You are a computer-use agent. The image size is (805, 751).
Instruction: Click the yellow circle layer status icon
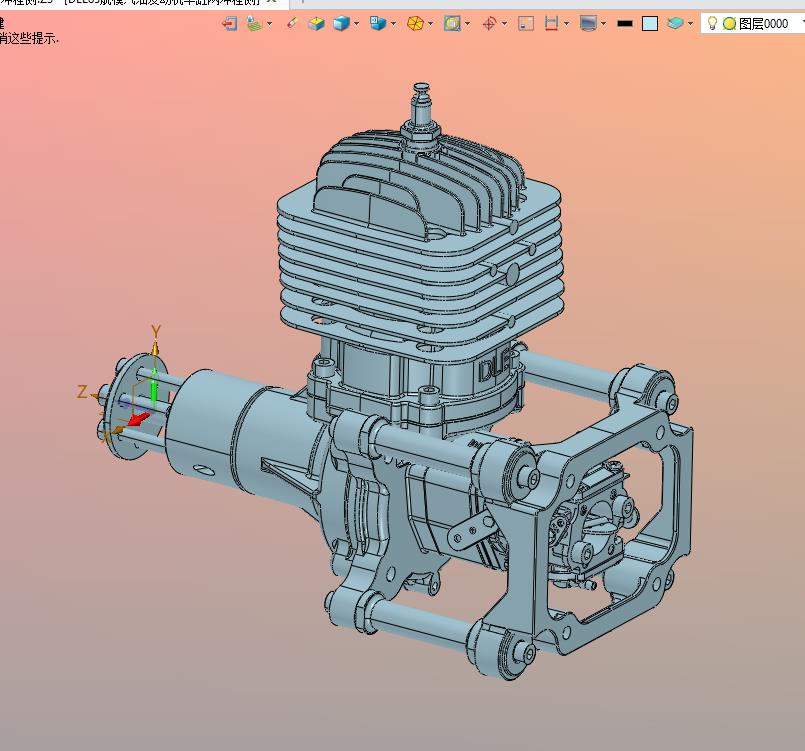pyautogui.click(x=729, y=24)
